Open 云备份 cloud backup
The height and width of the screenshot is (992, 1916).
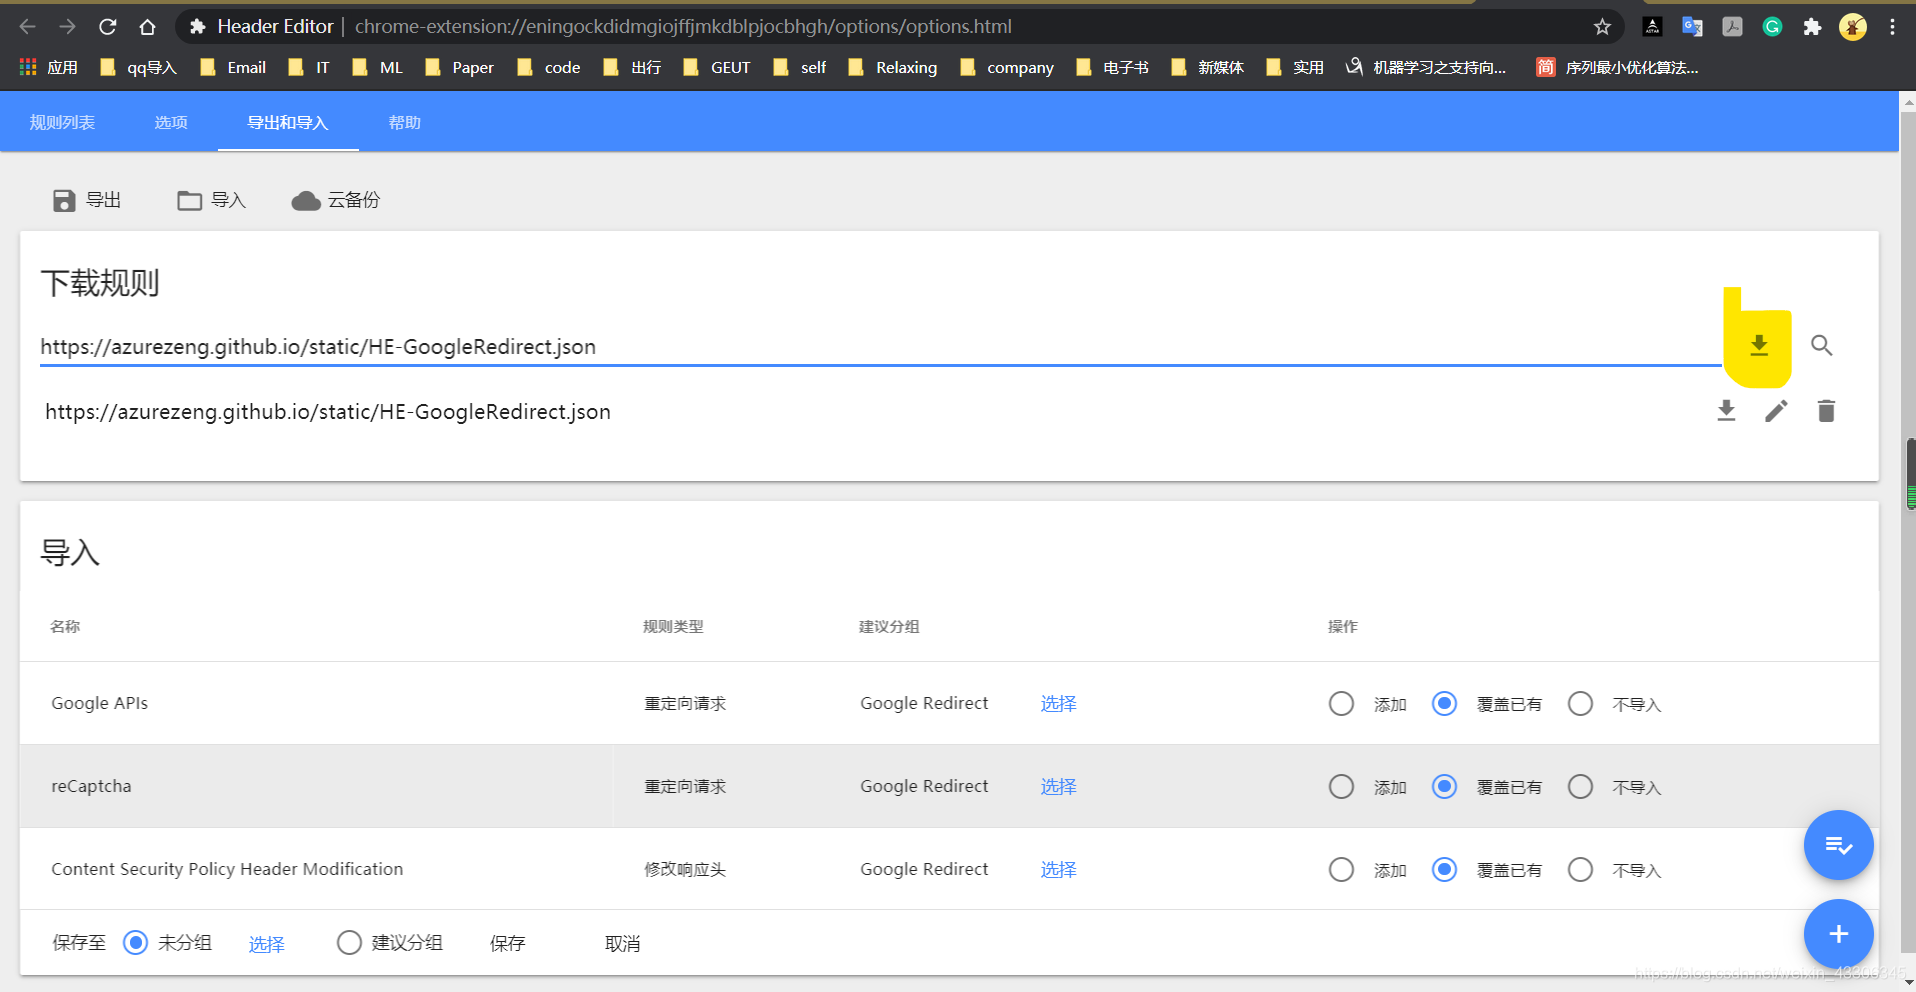point(335,200)
